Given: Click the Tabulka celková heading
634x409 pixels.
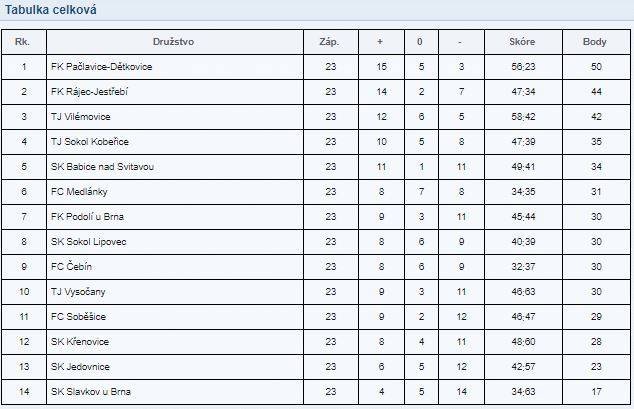Looking at the screenshot, I should click(x=51, y=10).
